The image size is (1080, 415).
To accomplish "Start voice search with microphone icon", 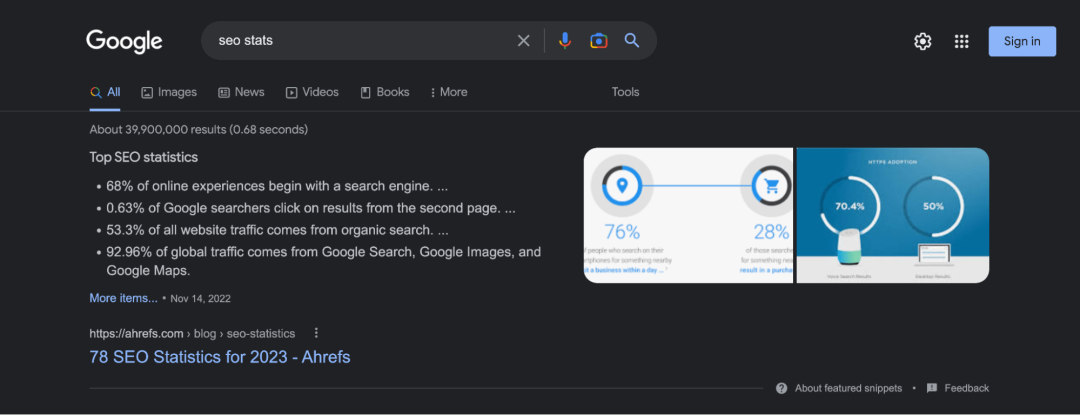I will pyautogui.click(x=565, y=41).
